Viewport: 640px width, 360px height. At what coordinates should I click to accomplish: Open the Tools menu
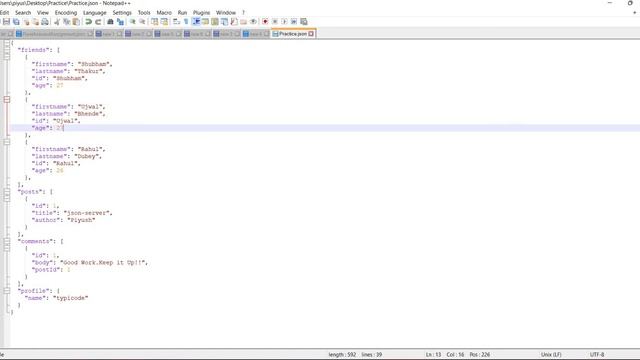coord(144,13)
